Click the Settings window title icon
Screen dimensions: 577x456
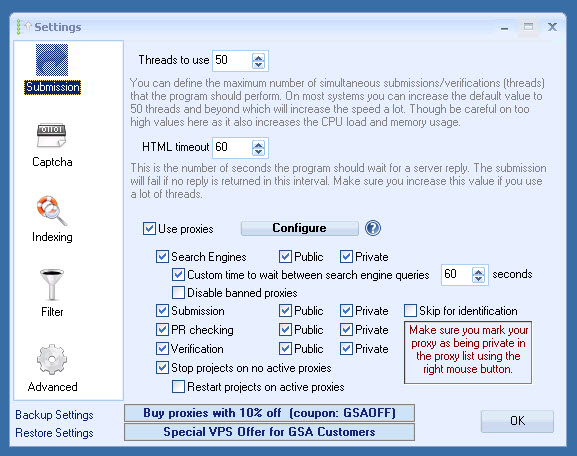point(24,27)
